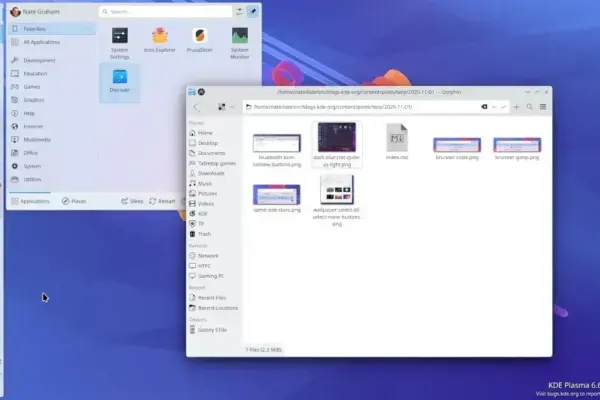The height and width of the screenshot is (400, 600).
Task: Open Pictures in Dolphin Places
Action: (214, 194)
